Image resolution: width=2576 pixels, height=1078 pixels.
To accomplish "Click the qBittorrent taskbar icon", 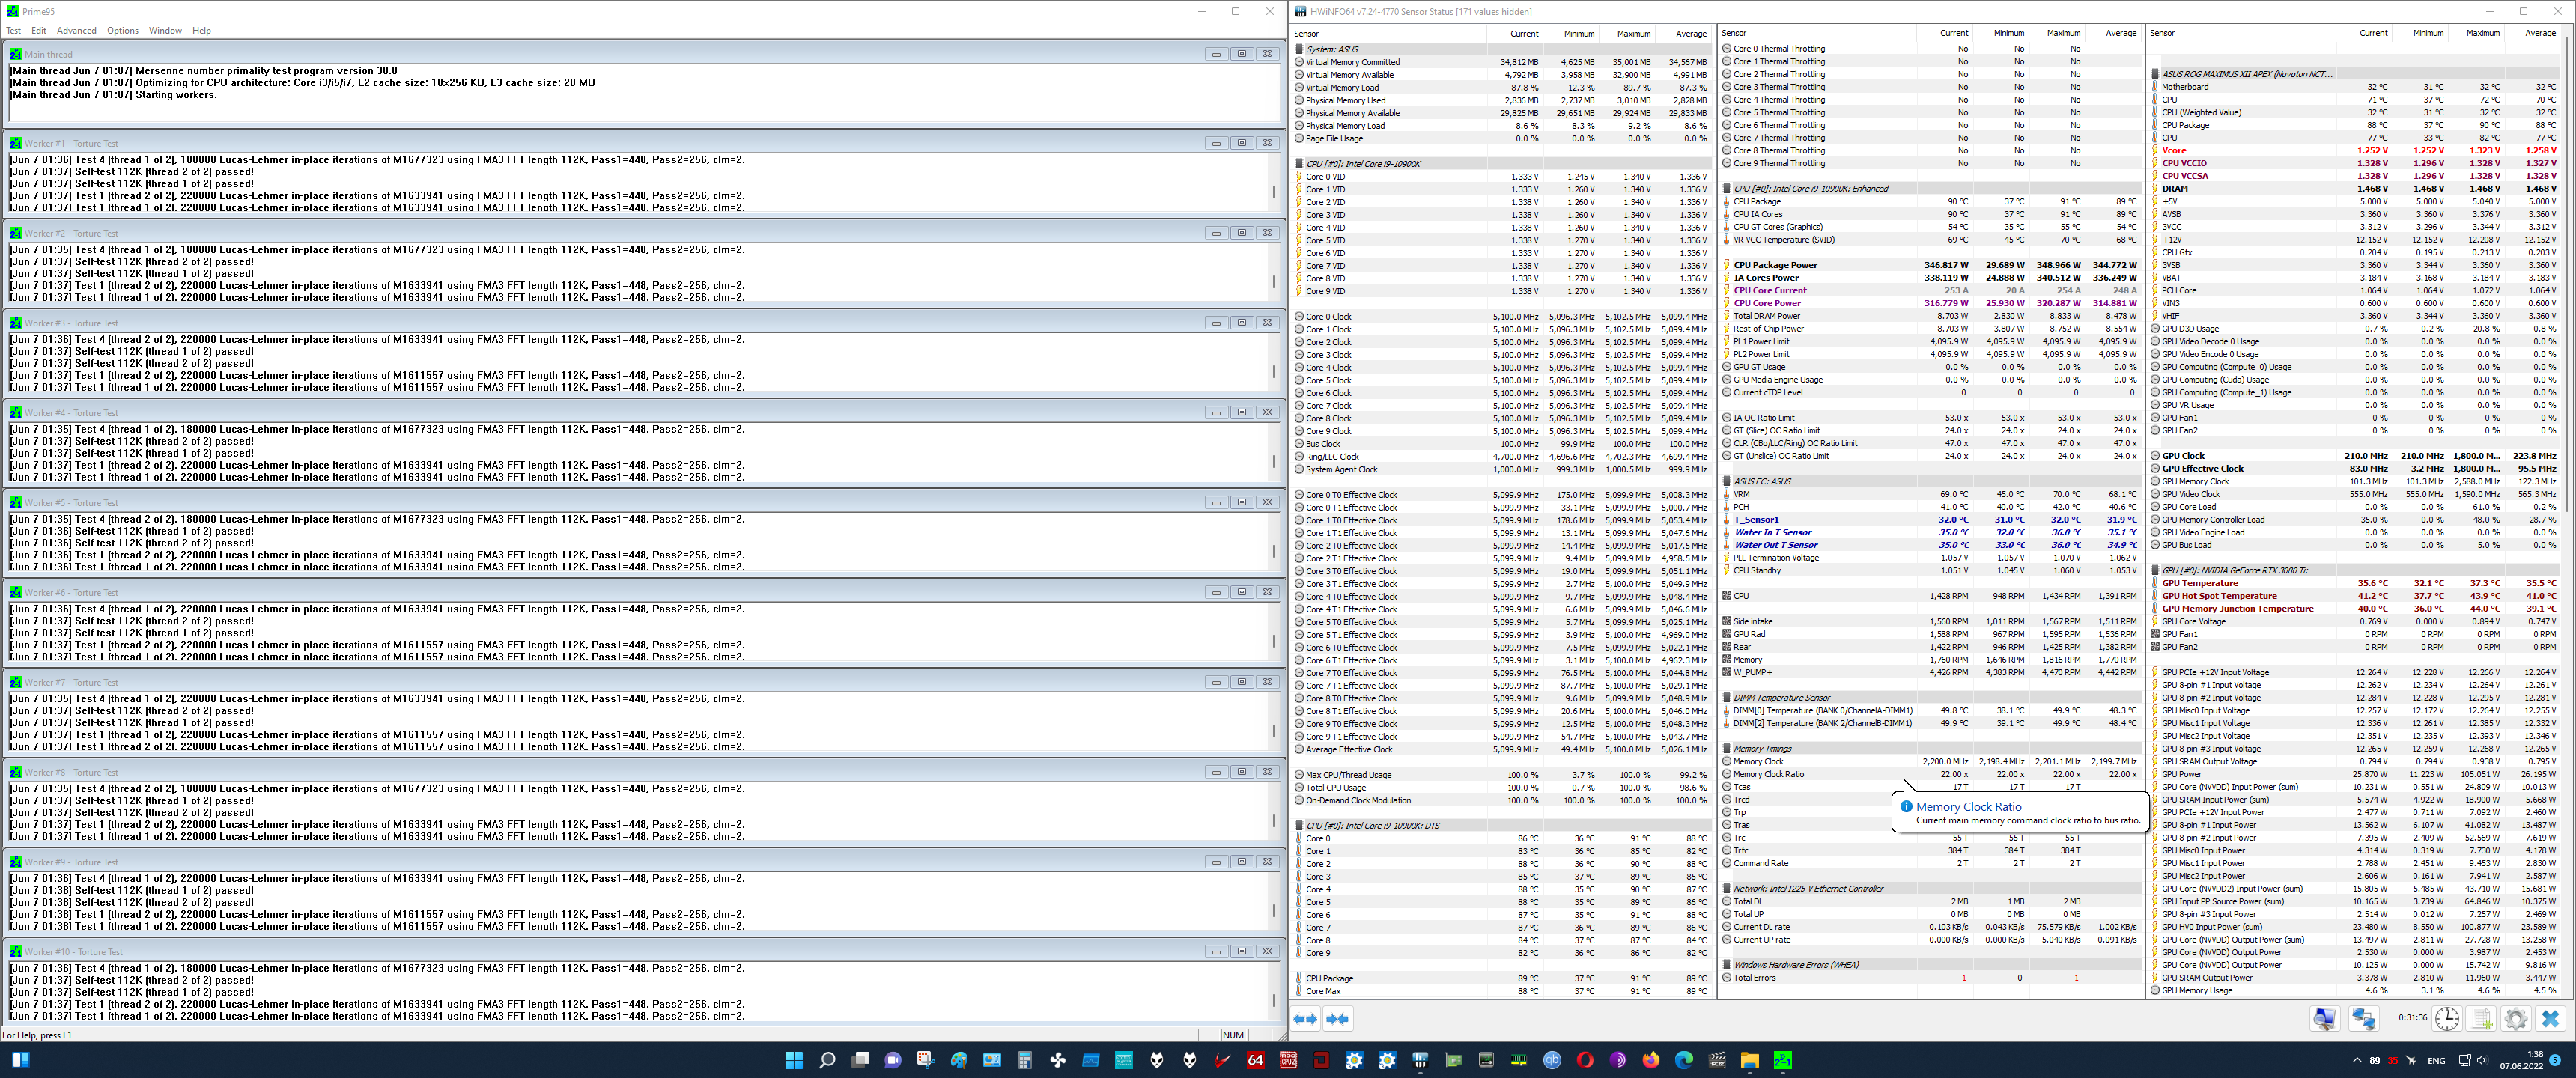I will pos(1552,1060).
